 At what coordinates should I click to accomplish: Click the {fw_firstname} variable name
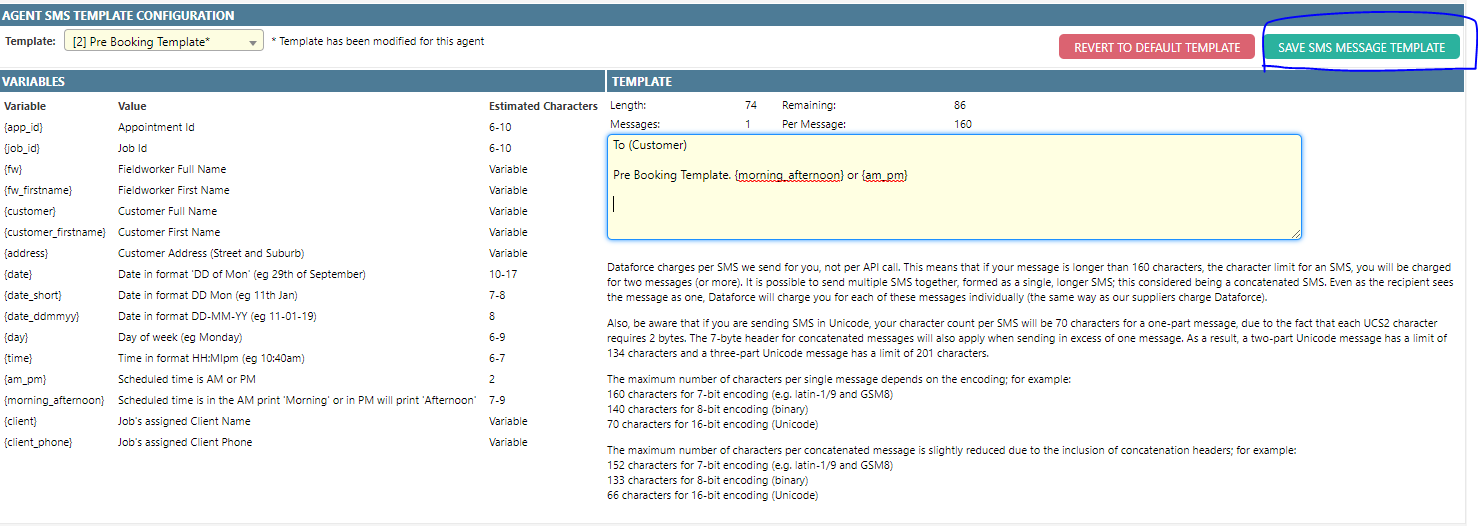click(38, 190)
